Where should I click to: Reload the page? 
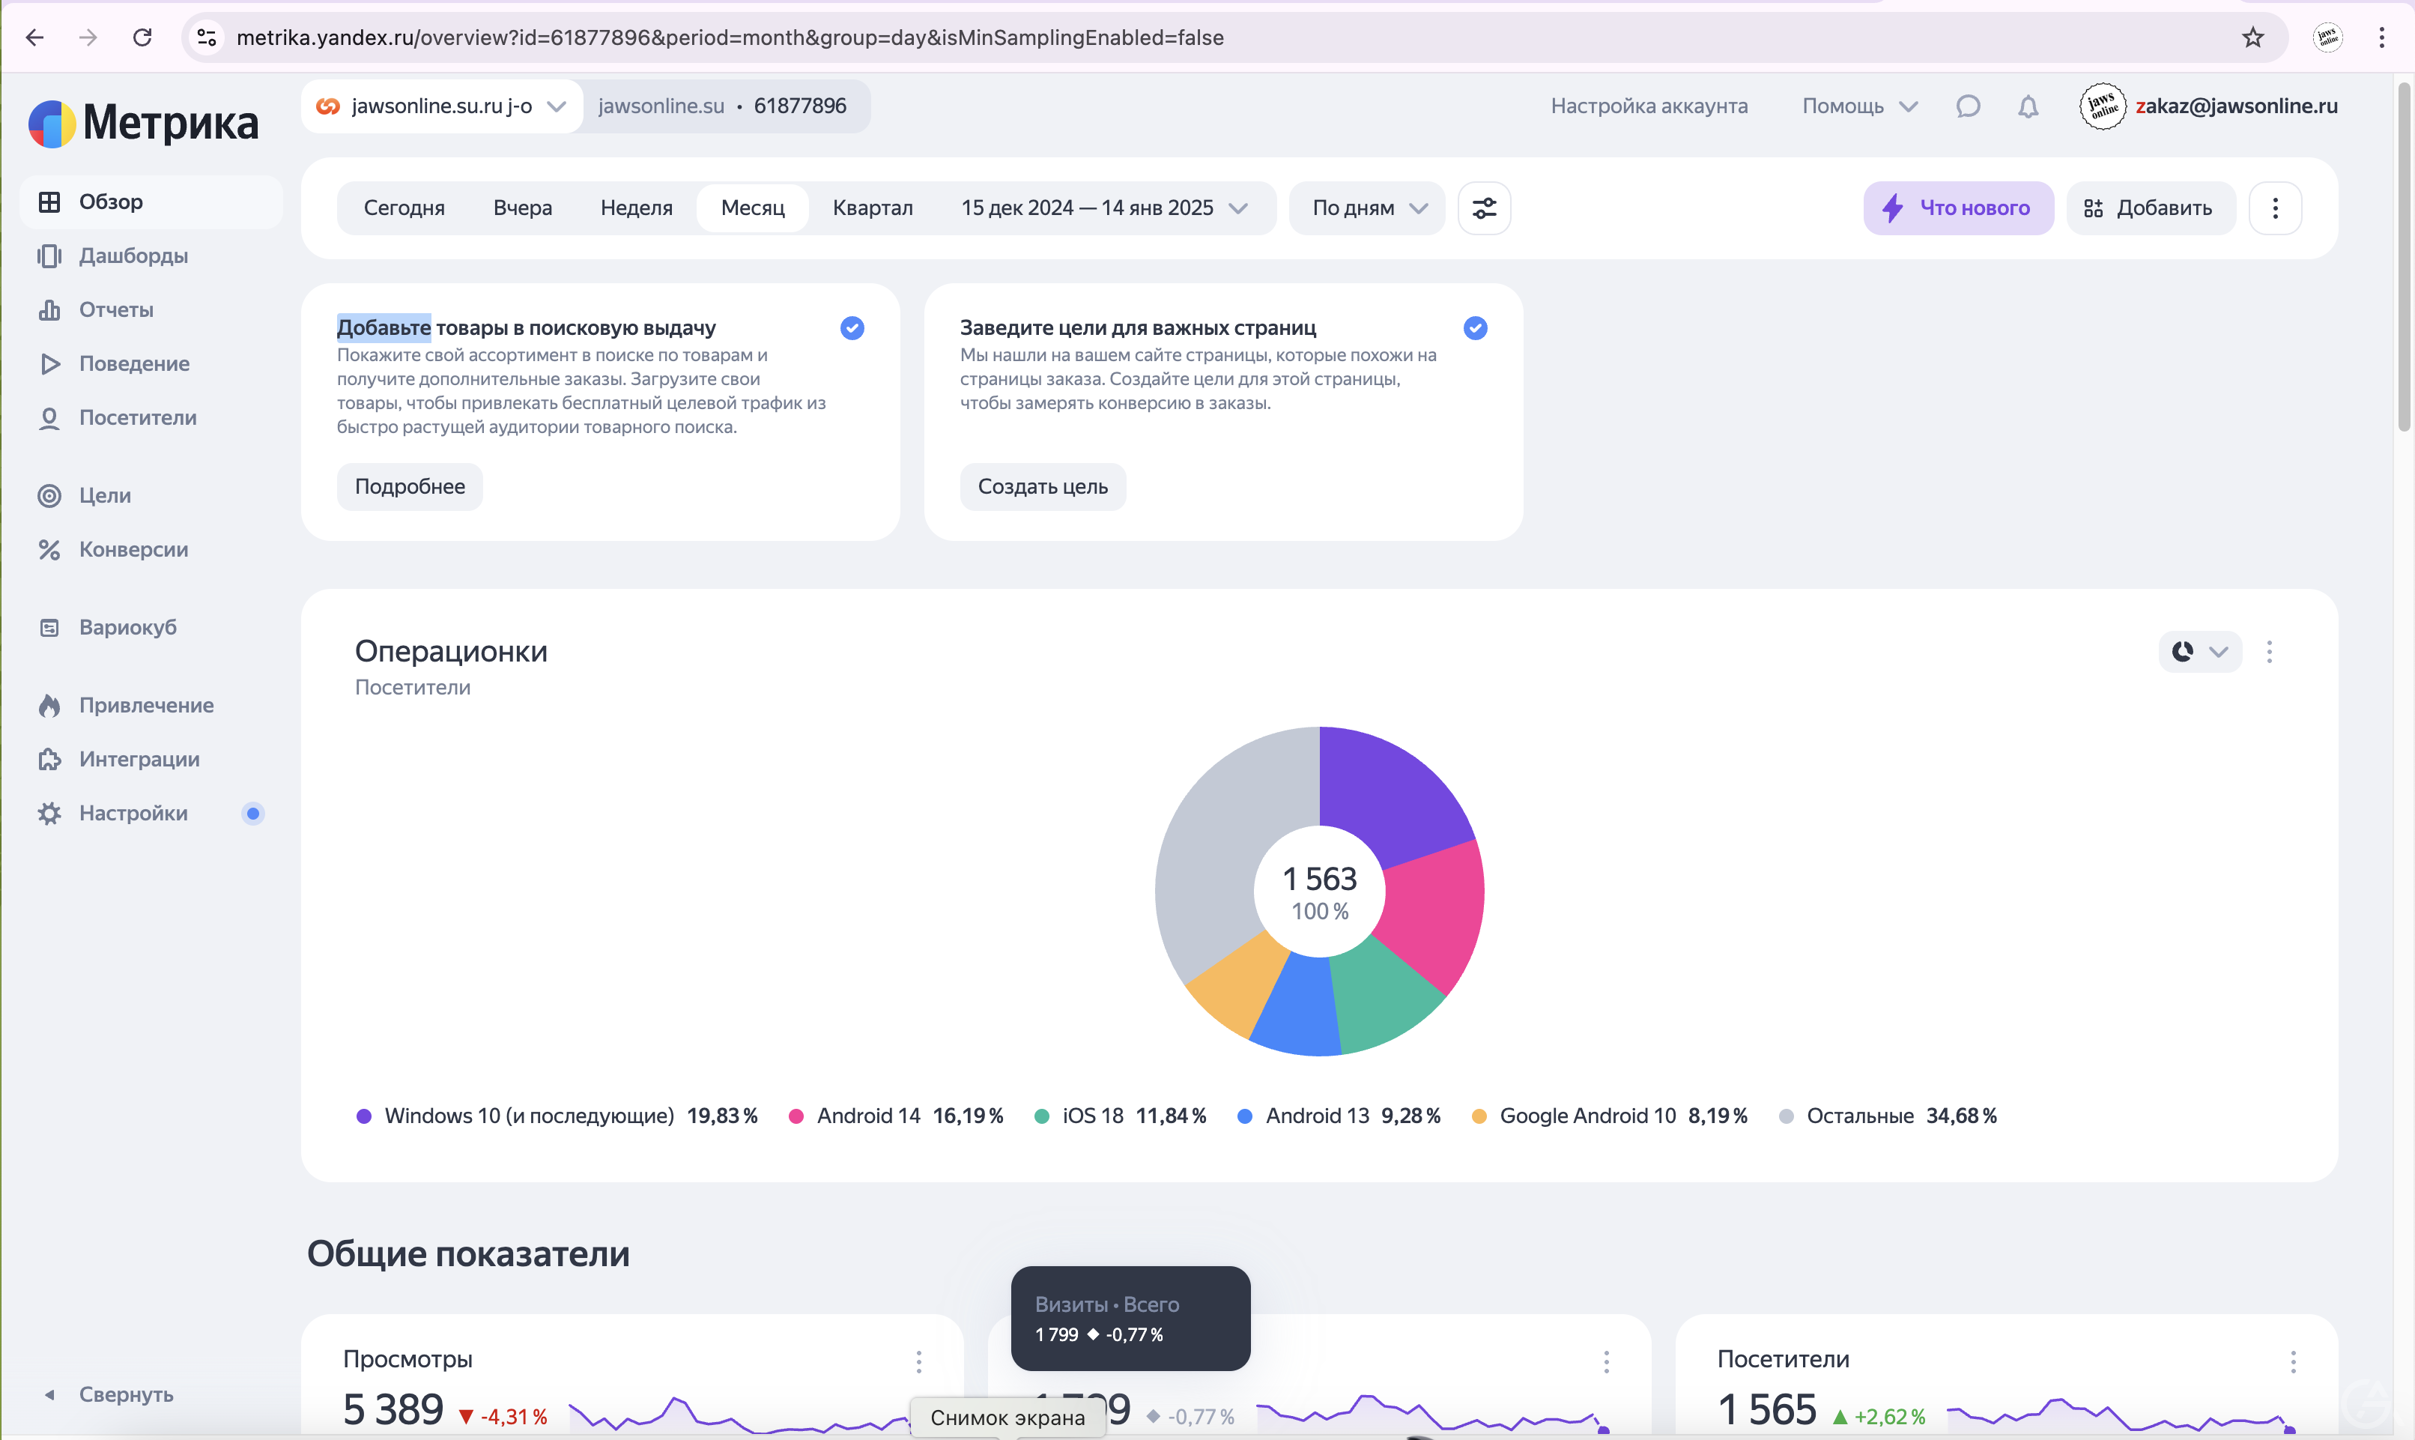143,38
